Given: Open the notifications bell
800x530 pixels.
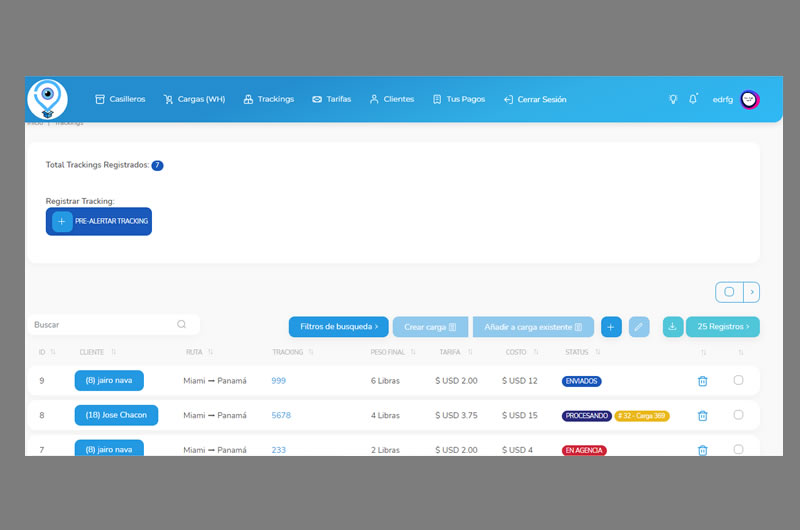Looking at the screenshot, I should [693, 99].
